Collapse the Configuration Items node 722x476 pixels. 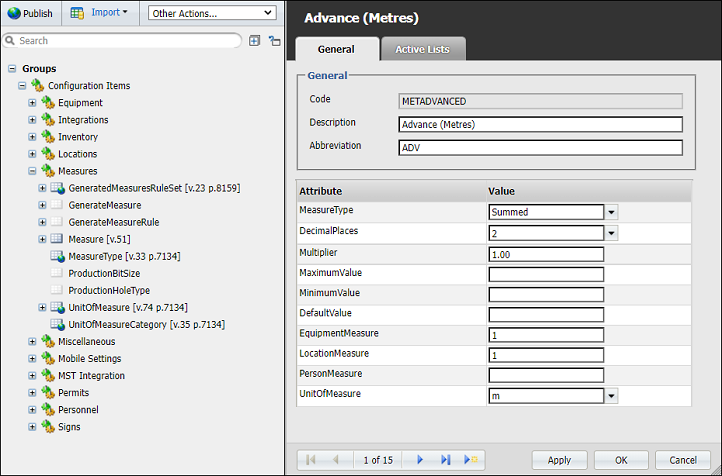coord(22,86)
